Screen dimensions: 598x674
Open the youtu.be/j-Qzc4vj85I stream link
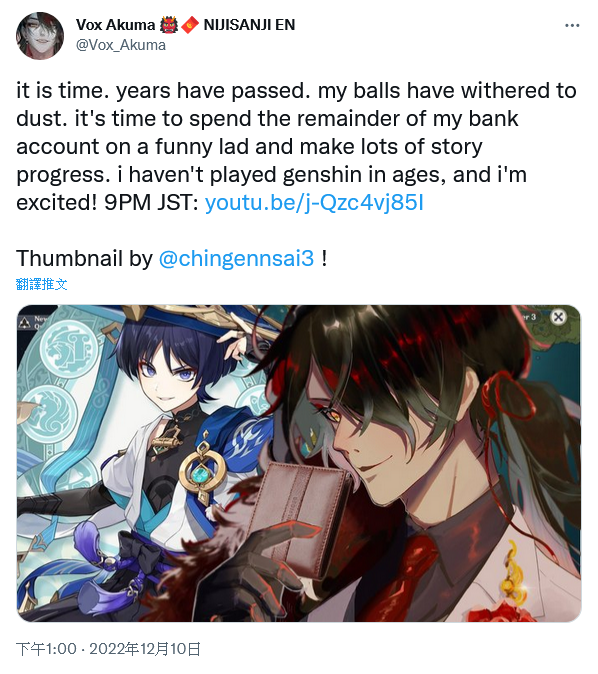tap(314, 202)
